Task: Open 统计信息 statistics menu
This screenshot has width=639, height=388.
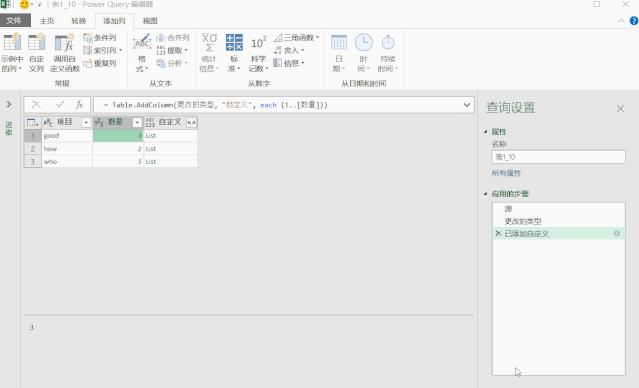Action: coord(209,53)
